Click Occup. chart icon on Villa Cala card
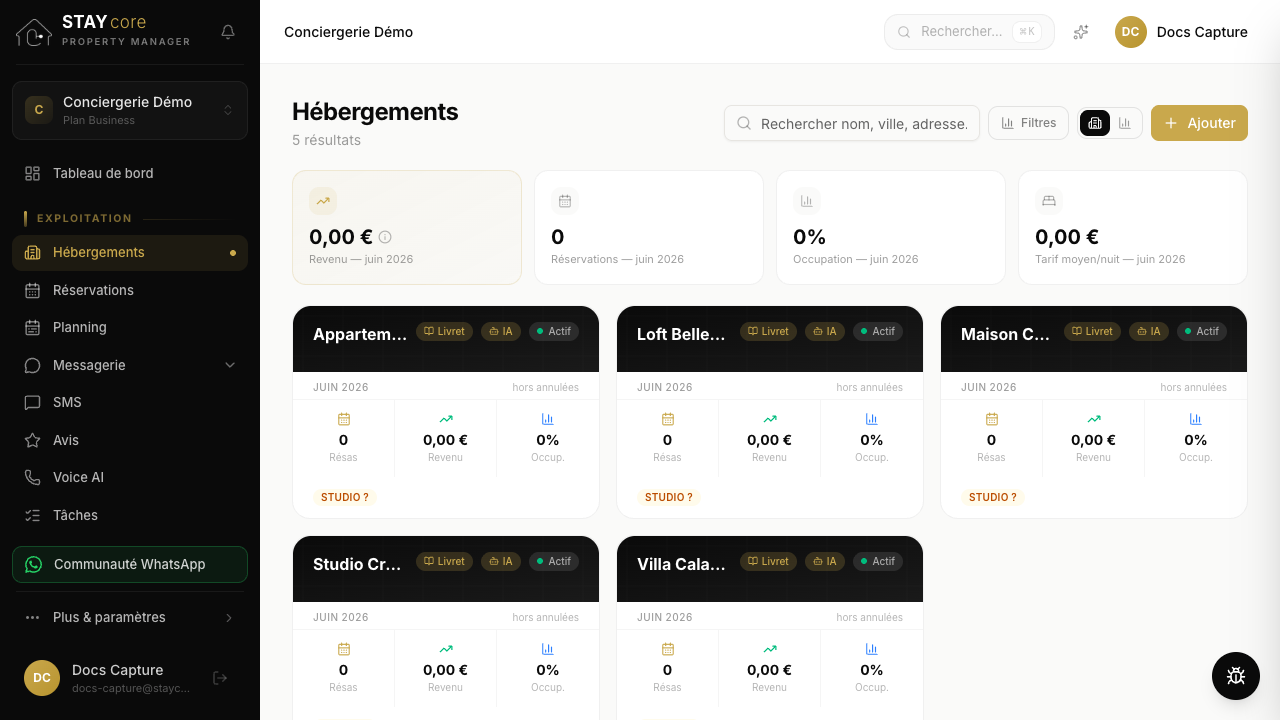Image resolution: width=1280 pixels, height=720 pixels. 872,649
